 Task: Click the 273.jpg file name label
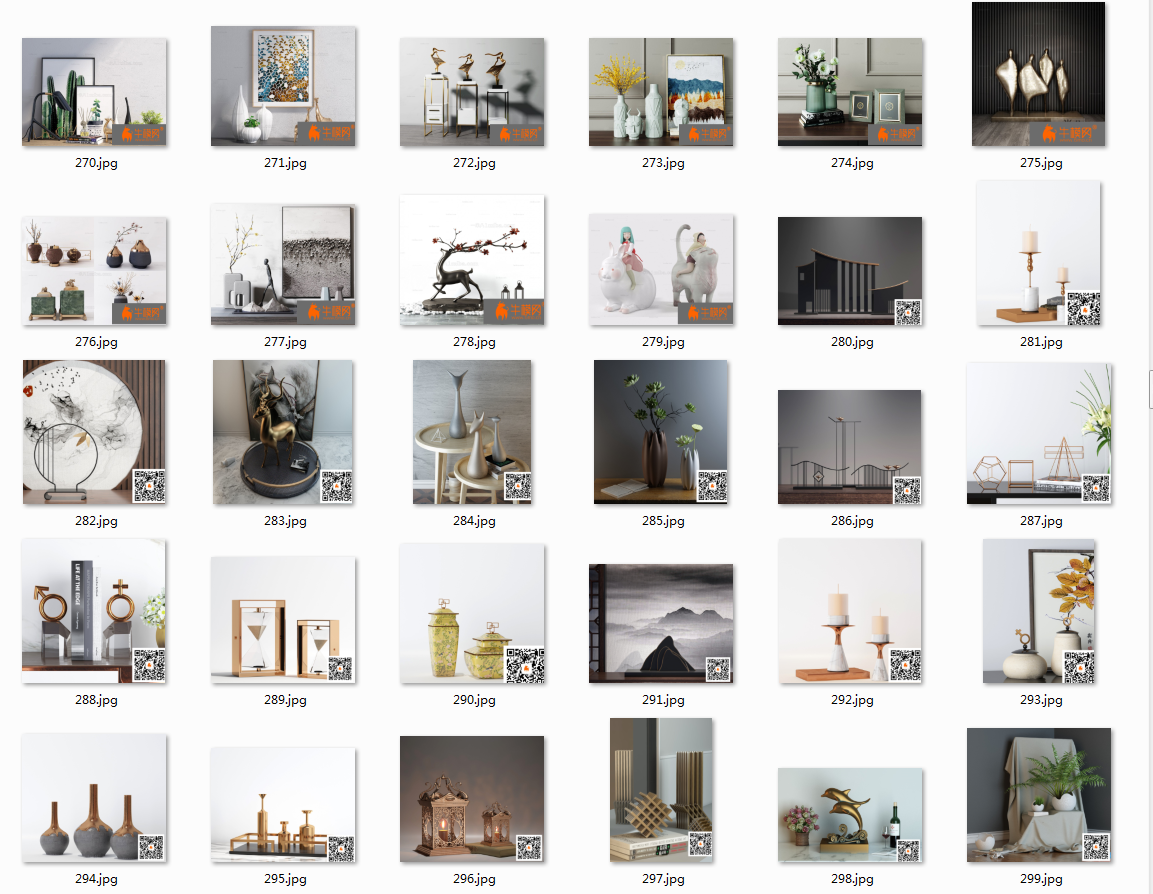tap(663, 163)
